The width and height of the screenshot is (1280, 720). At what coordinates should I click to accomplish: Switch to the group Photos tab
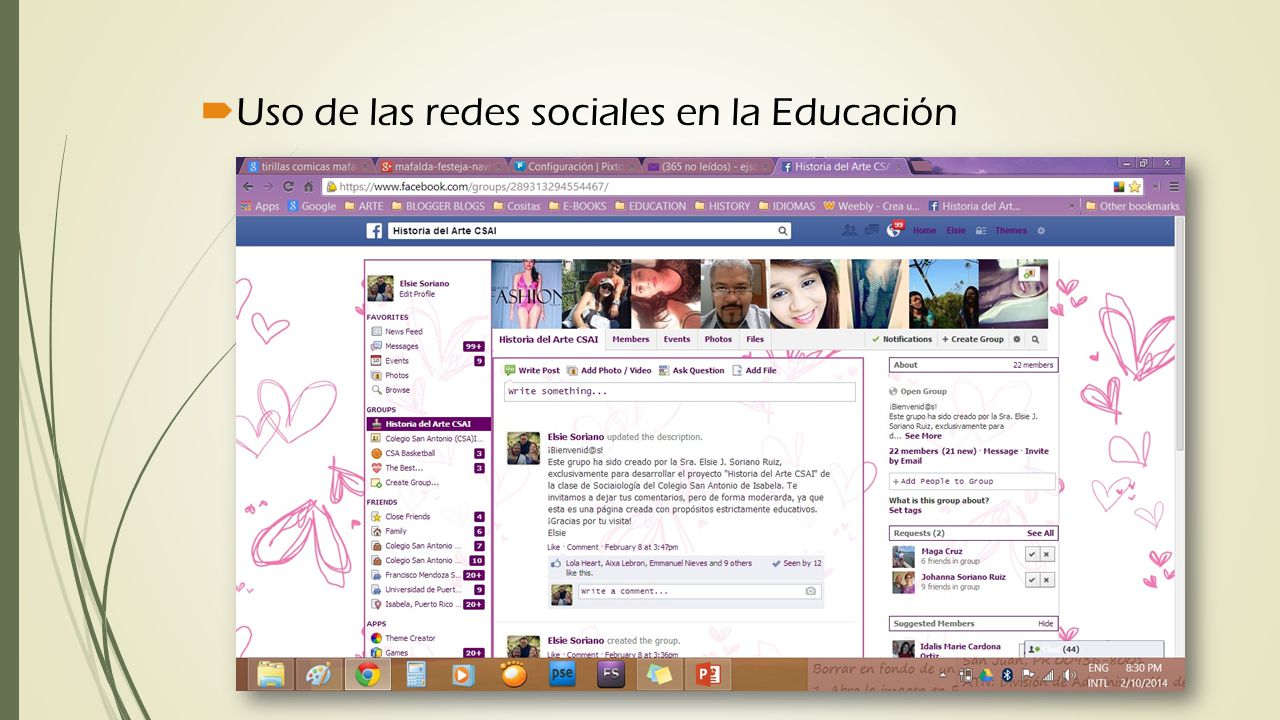pos(718,339)
